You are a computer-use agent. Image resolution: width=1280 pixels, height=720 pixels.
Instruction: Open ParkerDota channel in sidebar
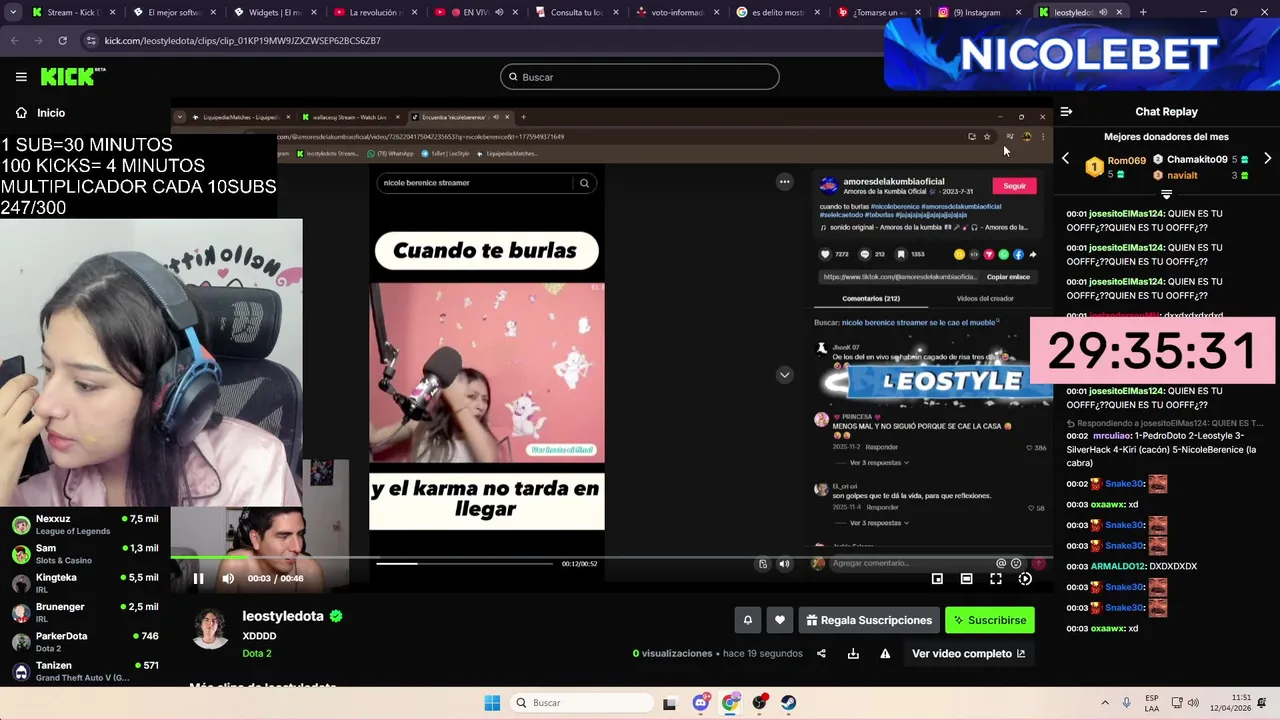[85, 642]
